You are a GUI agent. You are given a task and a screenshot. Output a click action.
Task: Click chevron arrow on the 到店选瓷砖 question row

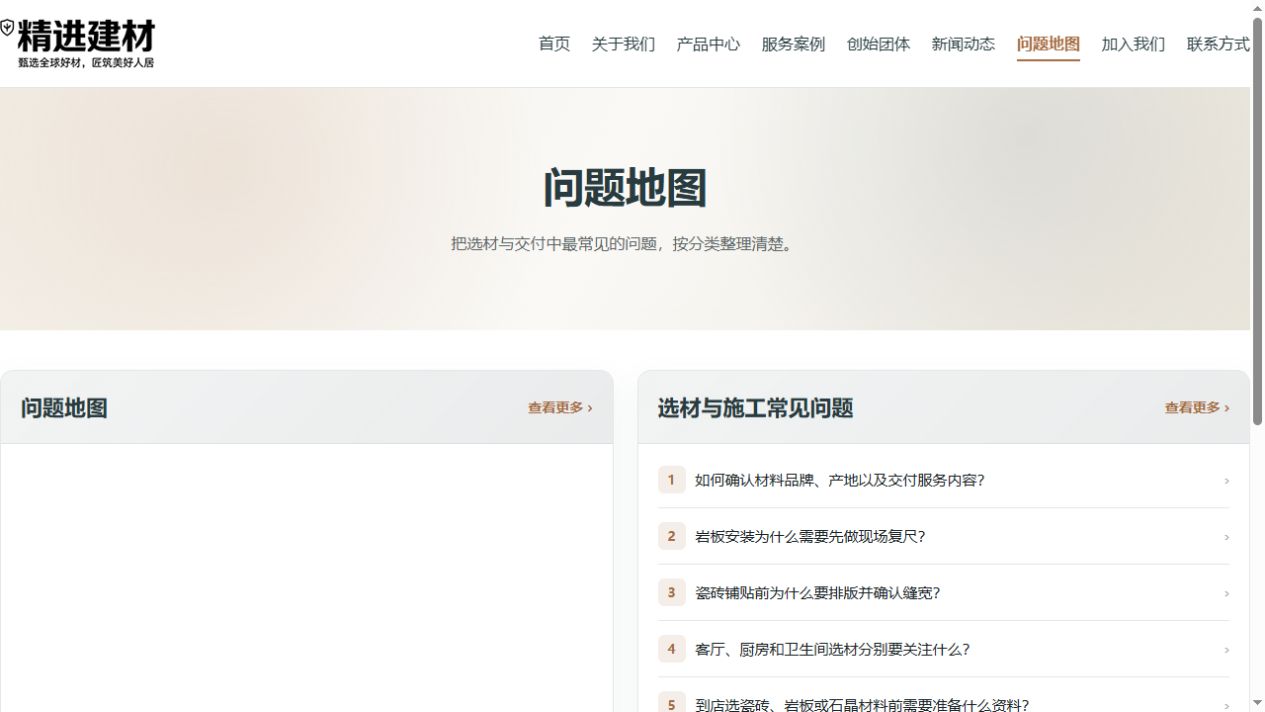pyautogui.click(x=1226, y=706)
